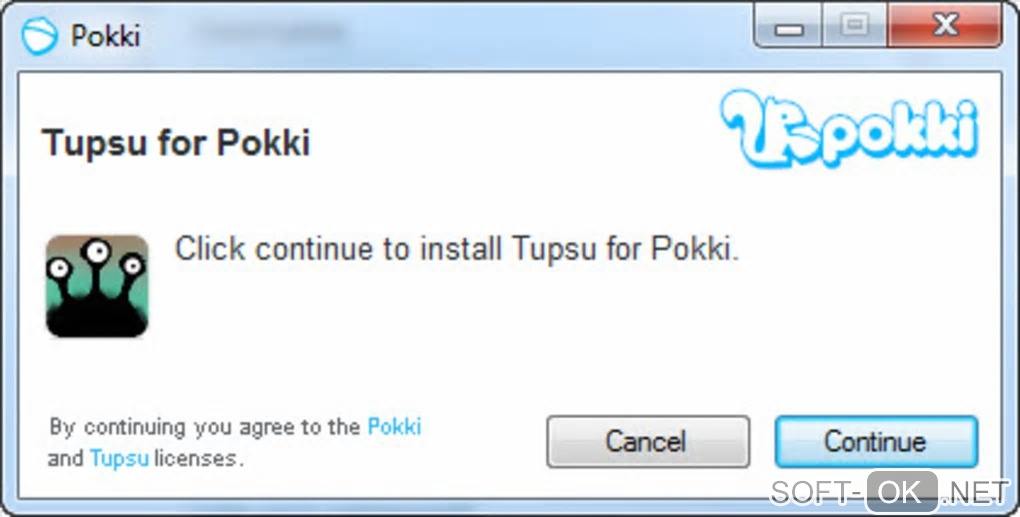The height and width of the screenshot is (517, 1020).
Task: Click the Tupsu monster app icon
Action: (x=97, y=286)
